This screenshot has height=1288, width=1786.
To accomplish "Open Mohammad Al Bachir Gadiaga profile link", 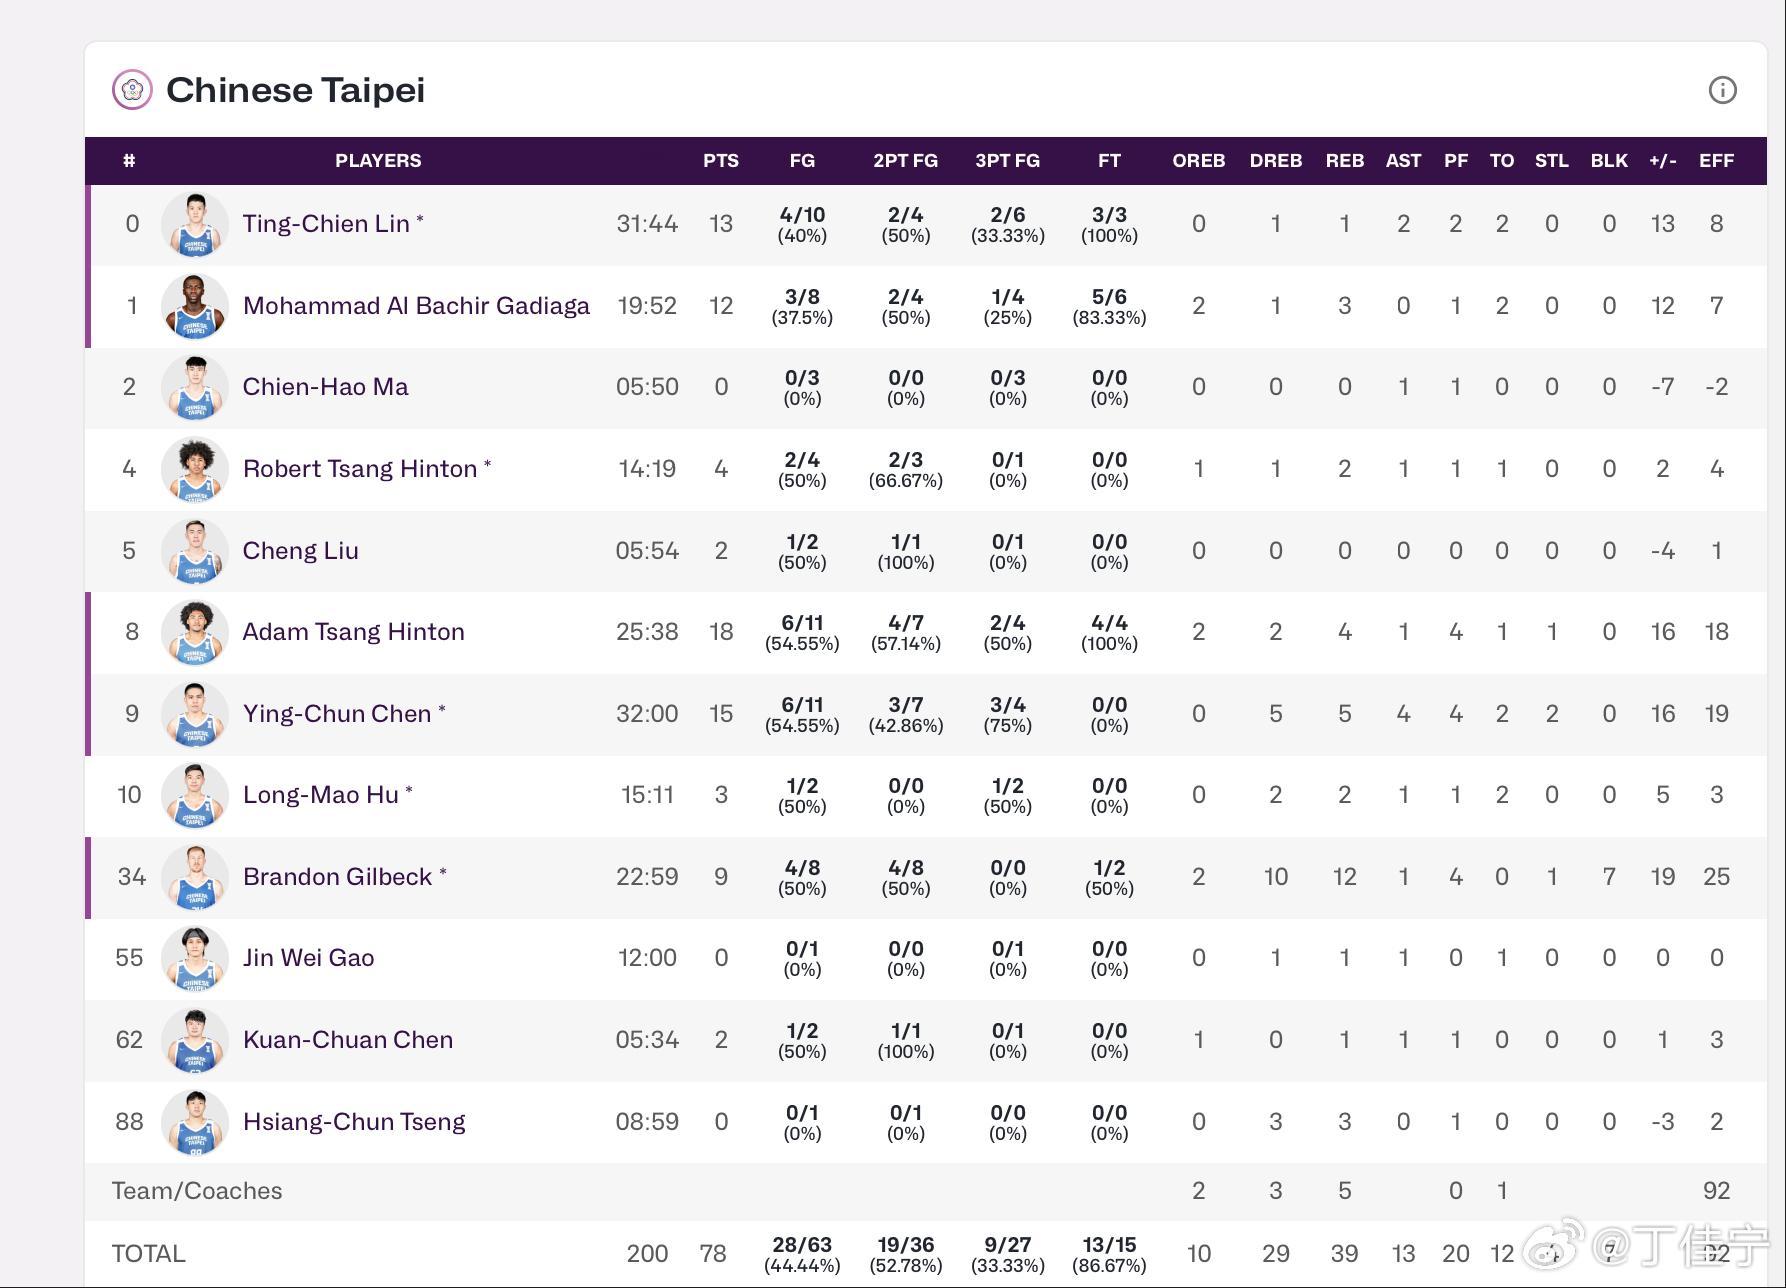I will tap(416, 306).
